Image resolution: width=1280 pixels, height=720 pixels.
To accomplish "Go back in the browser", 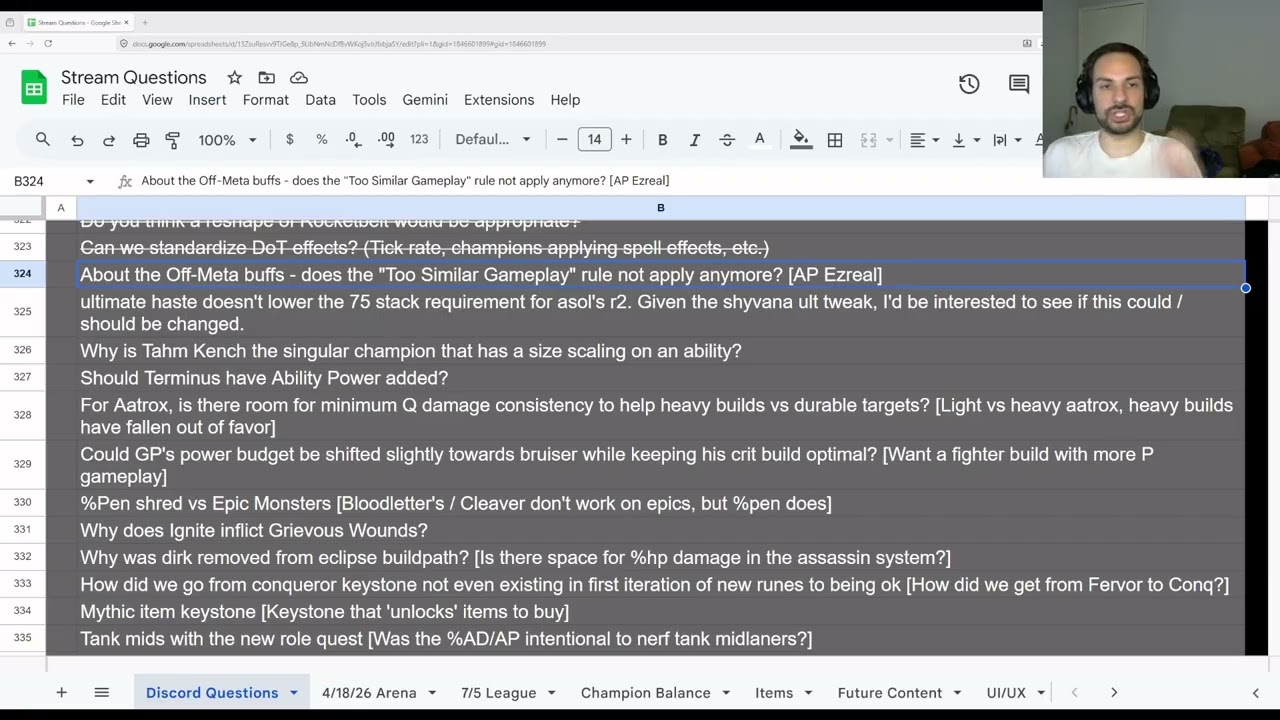I will (x=12, y=43).
